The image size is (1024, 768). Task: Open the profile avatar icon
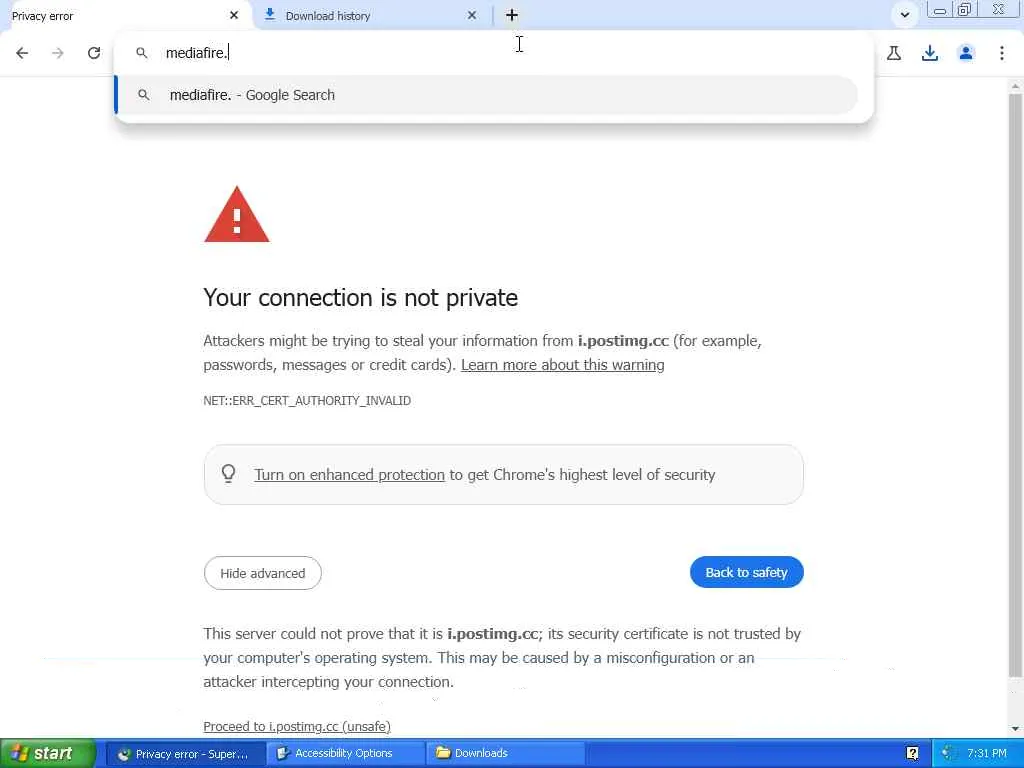[966, 53]
